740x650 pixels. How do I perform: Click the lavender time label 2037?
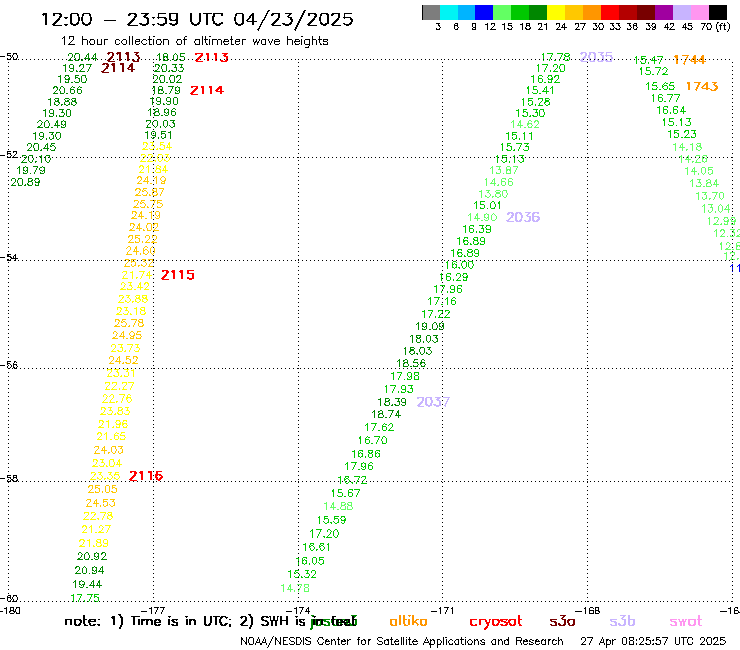(x=433, y=402)
